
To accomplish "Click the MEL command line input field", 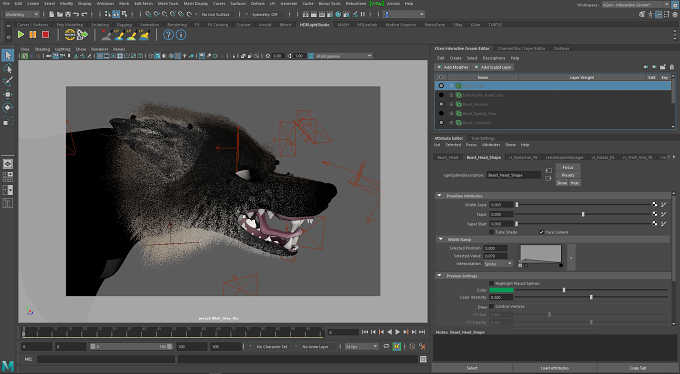I will pyautogui.click(x=106, y=359).
